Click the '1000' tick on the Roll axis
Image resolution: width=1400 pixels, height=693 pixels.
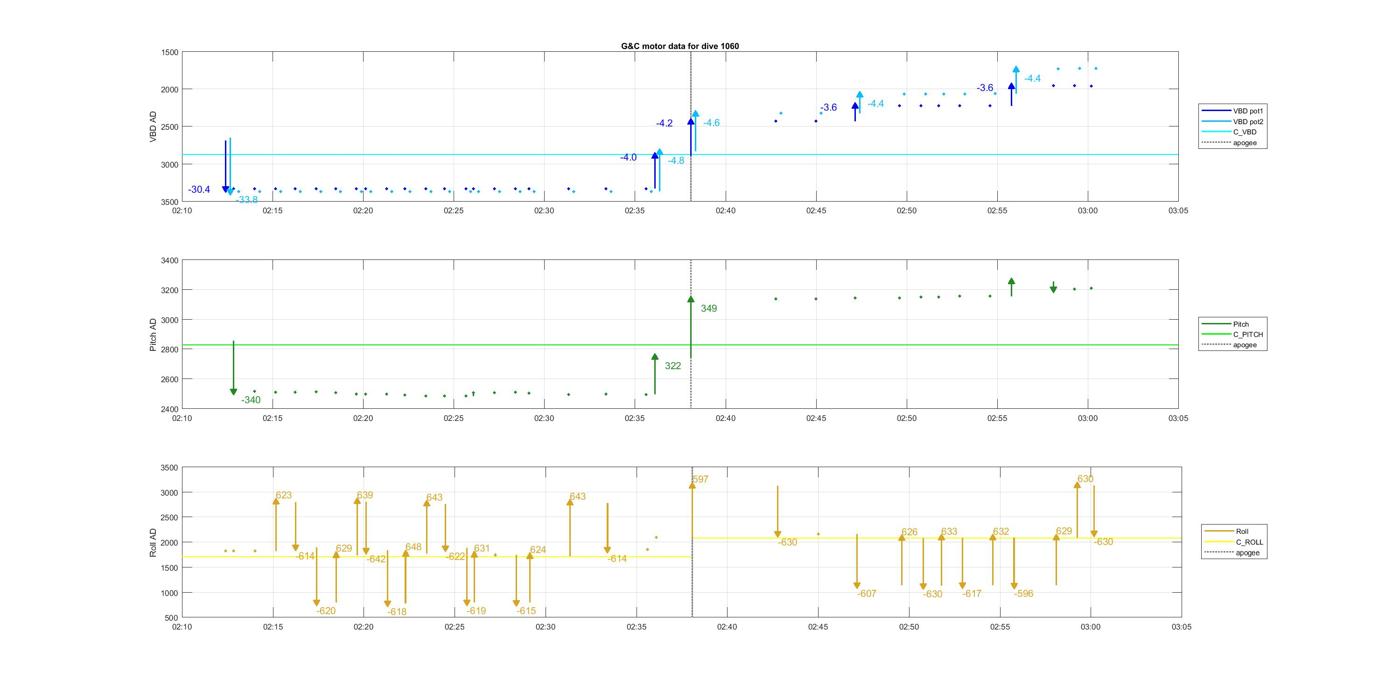[x=170, y=593]
